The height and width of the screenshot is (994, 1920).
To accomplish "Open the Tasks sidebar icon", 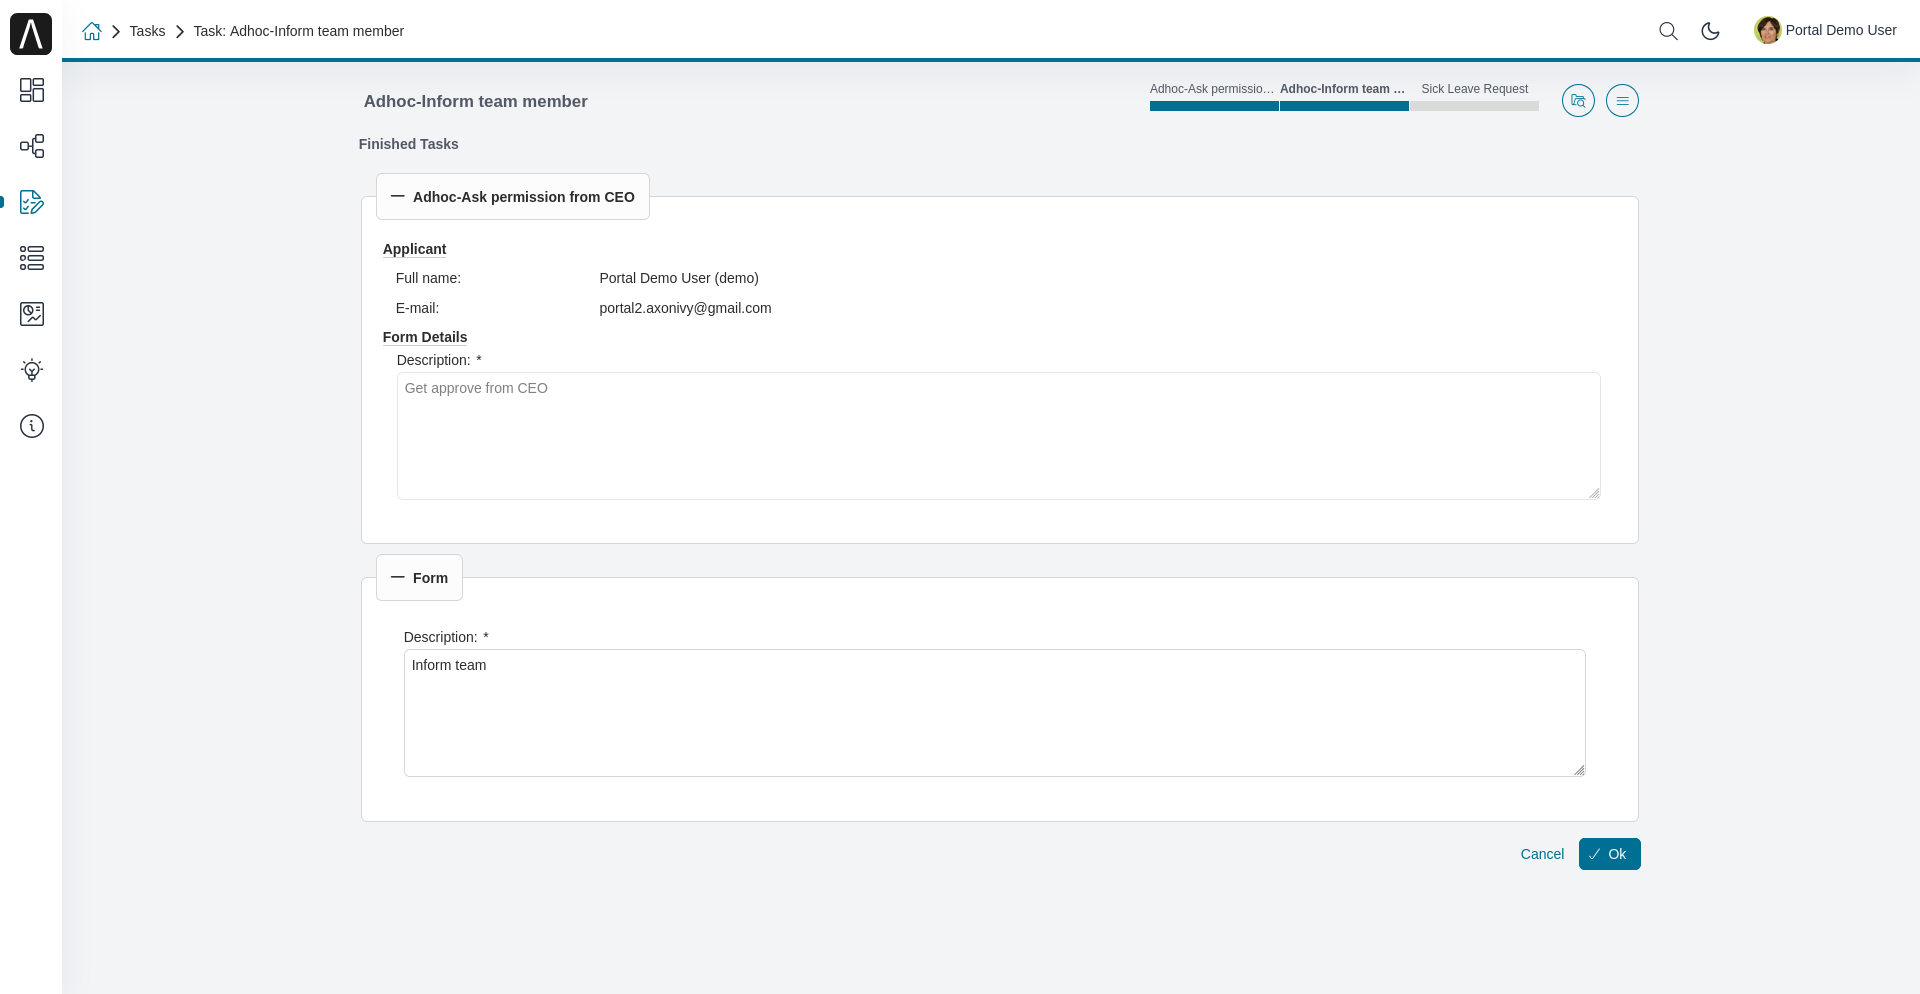I will [x=32, y=202].
